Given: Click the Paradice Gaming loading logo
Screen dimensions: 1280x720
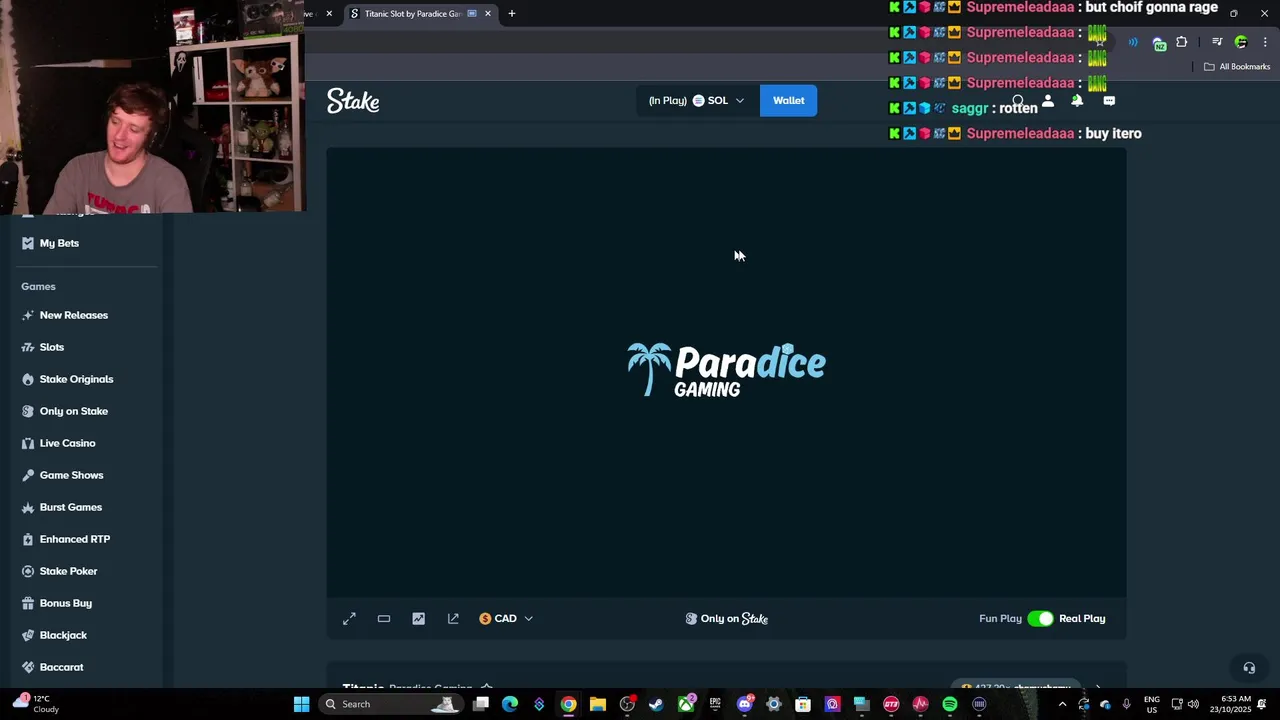Looking at the screenshot, I should click(x=726, y=370).
